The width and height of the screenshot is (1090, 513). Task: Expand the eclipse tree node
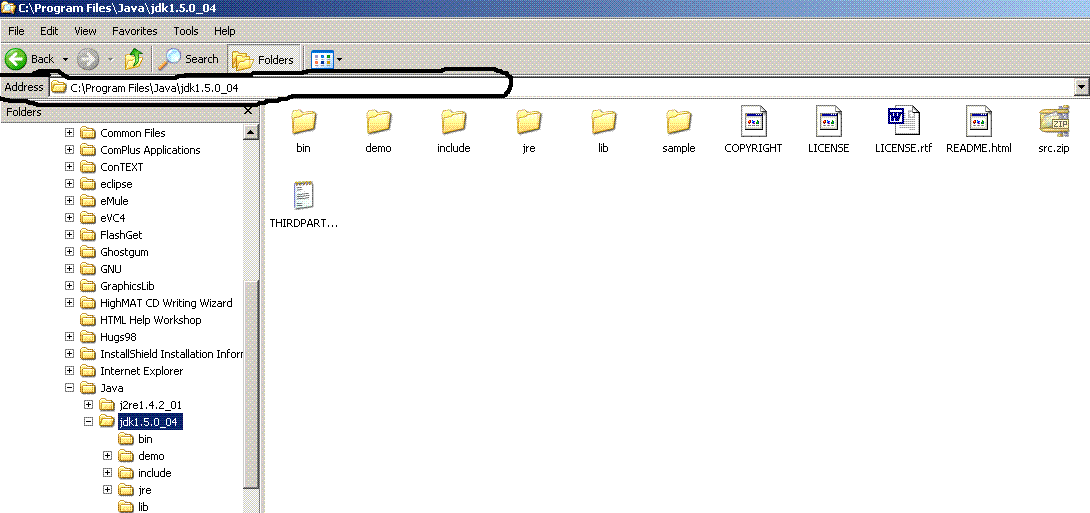[x=70, y=184]
